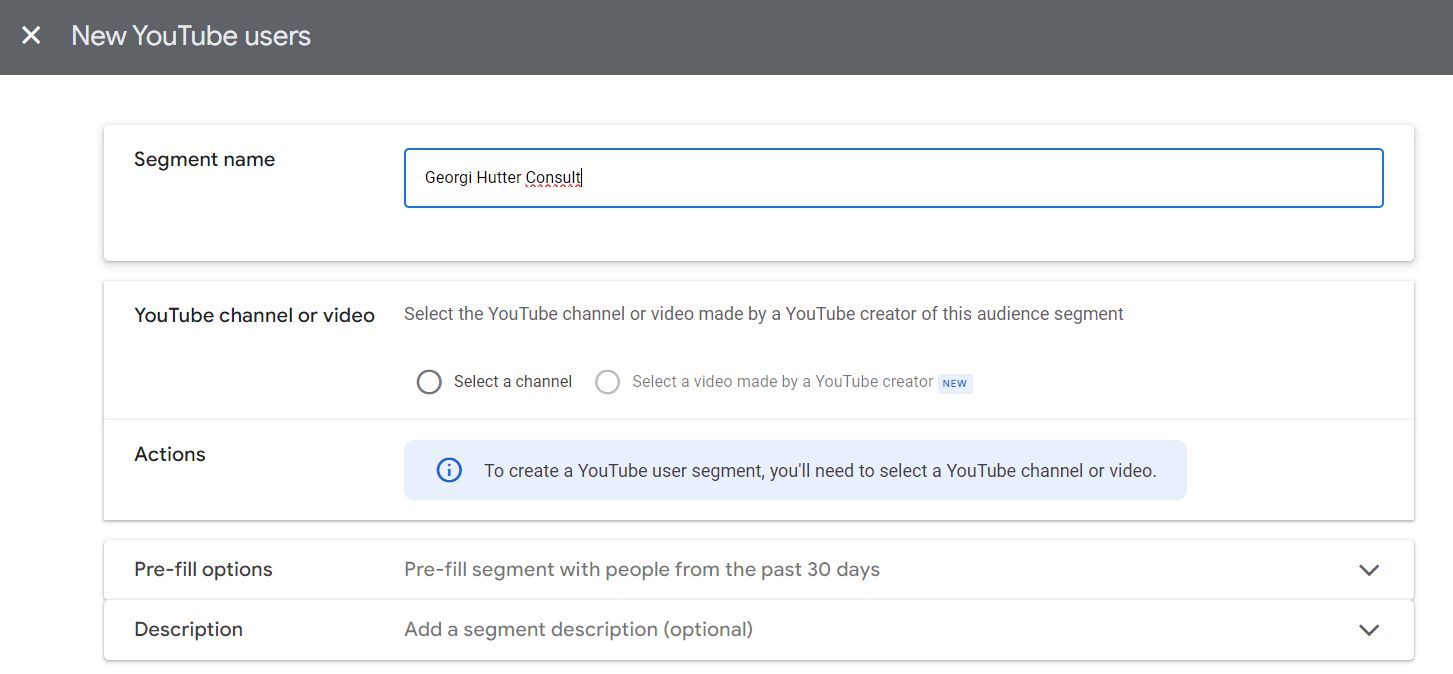Click the "Actions" section label

170,454
